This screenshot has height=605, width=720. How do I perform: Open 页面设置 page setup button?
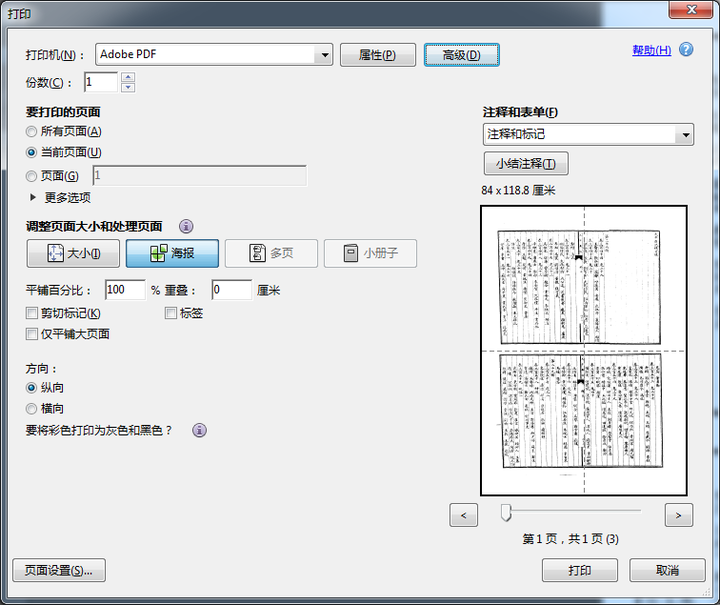[x=59, y=570]
